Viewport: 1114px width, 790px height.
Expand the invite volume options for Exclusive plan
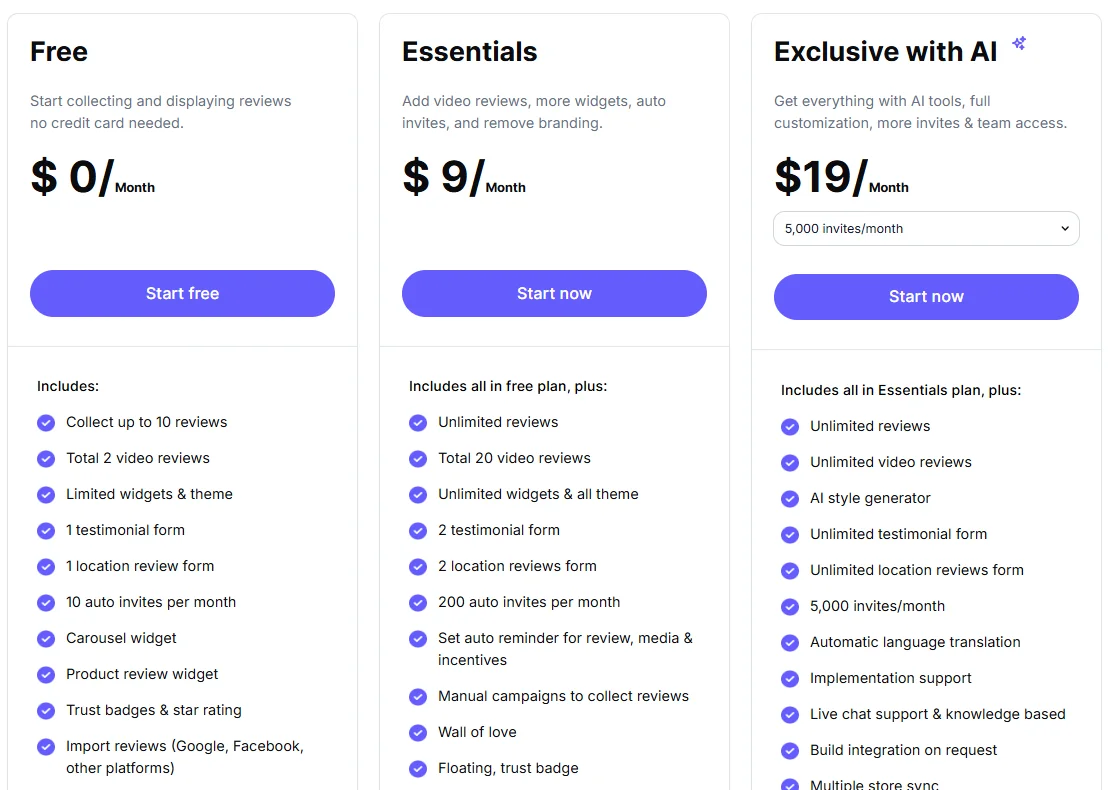[x=926, y=228]
